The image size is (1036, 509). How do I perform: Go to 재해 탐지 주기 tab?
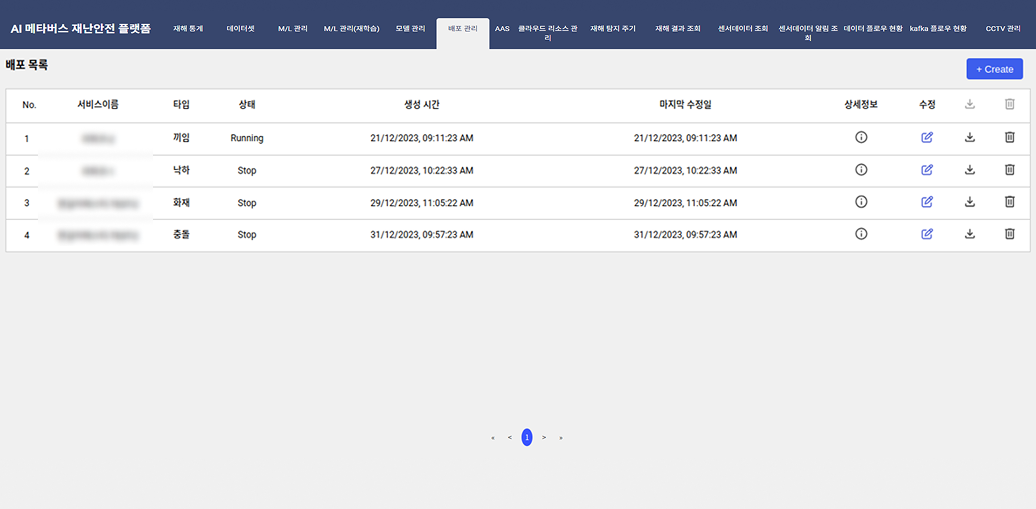tap(612, 29)
